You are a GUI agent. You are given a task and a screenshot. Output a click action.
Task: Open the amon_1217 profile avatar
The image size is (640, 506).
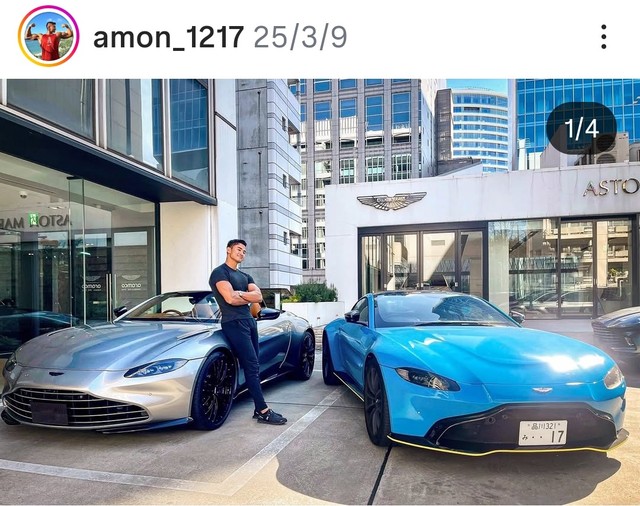(x=48, y=37)
